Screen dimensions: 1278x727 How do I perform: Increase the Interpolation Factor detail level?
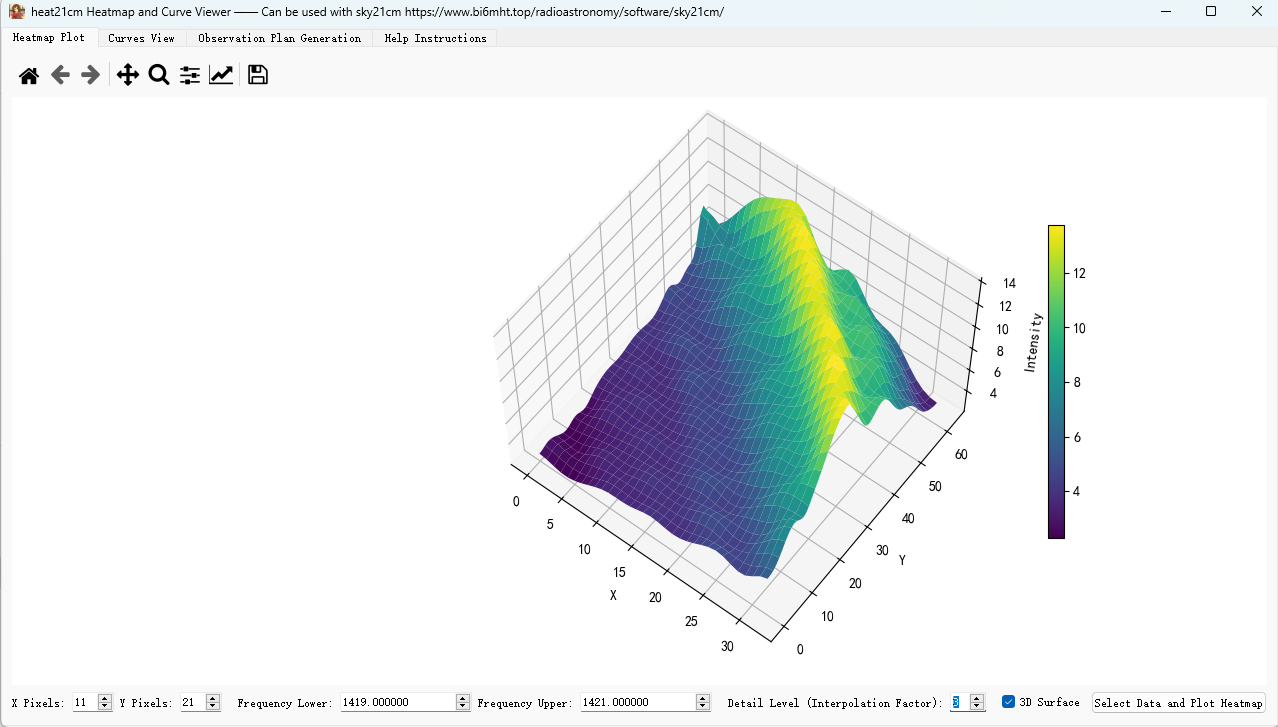[x=977, y=698]
